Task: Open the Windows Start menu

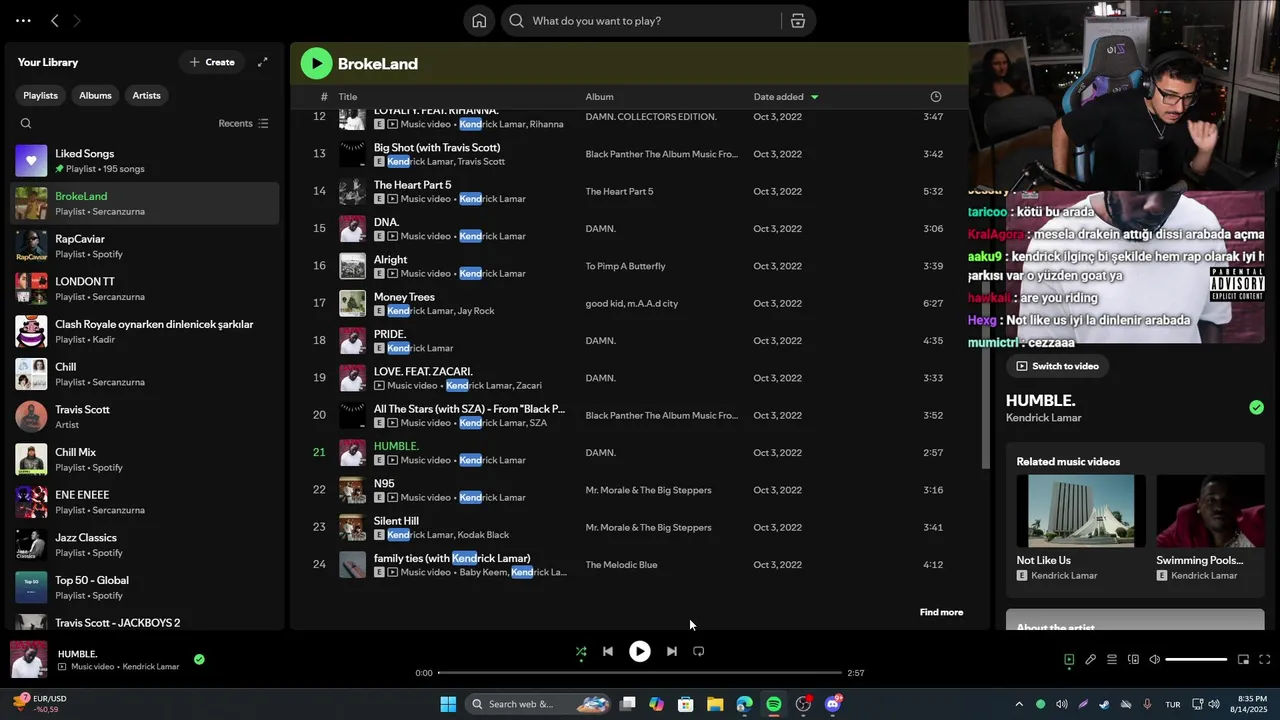Action: [x=448, y=704]
